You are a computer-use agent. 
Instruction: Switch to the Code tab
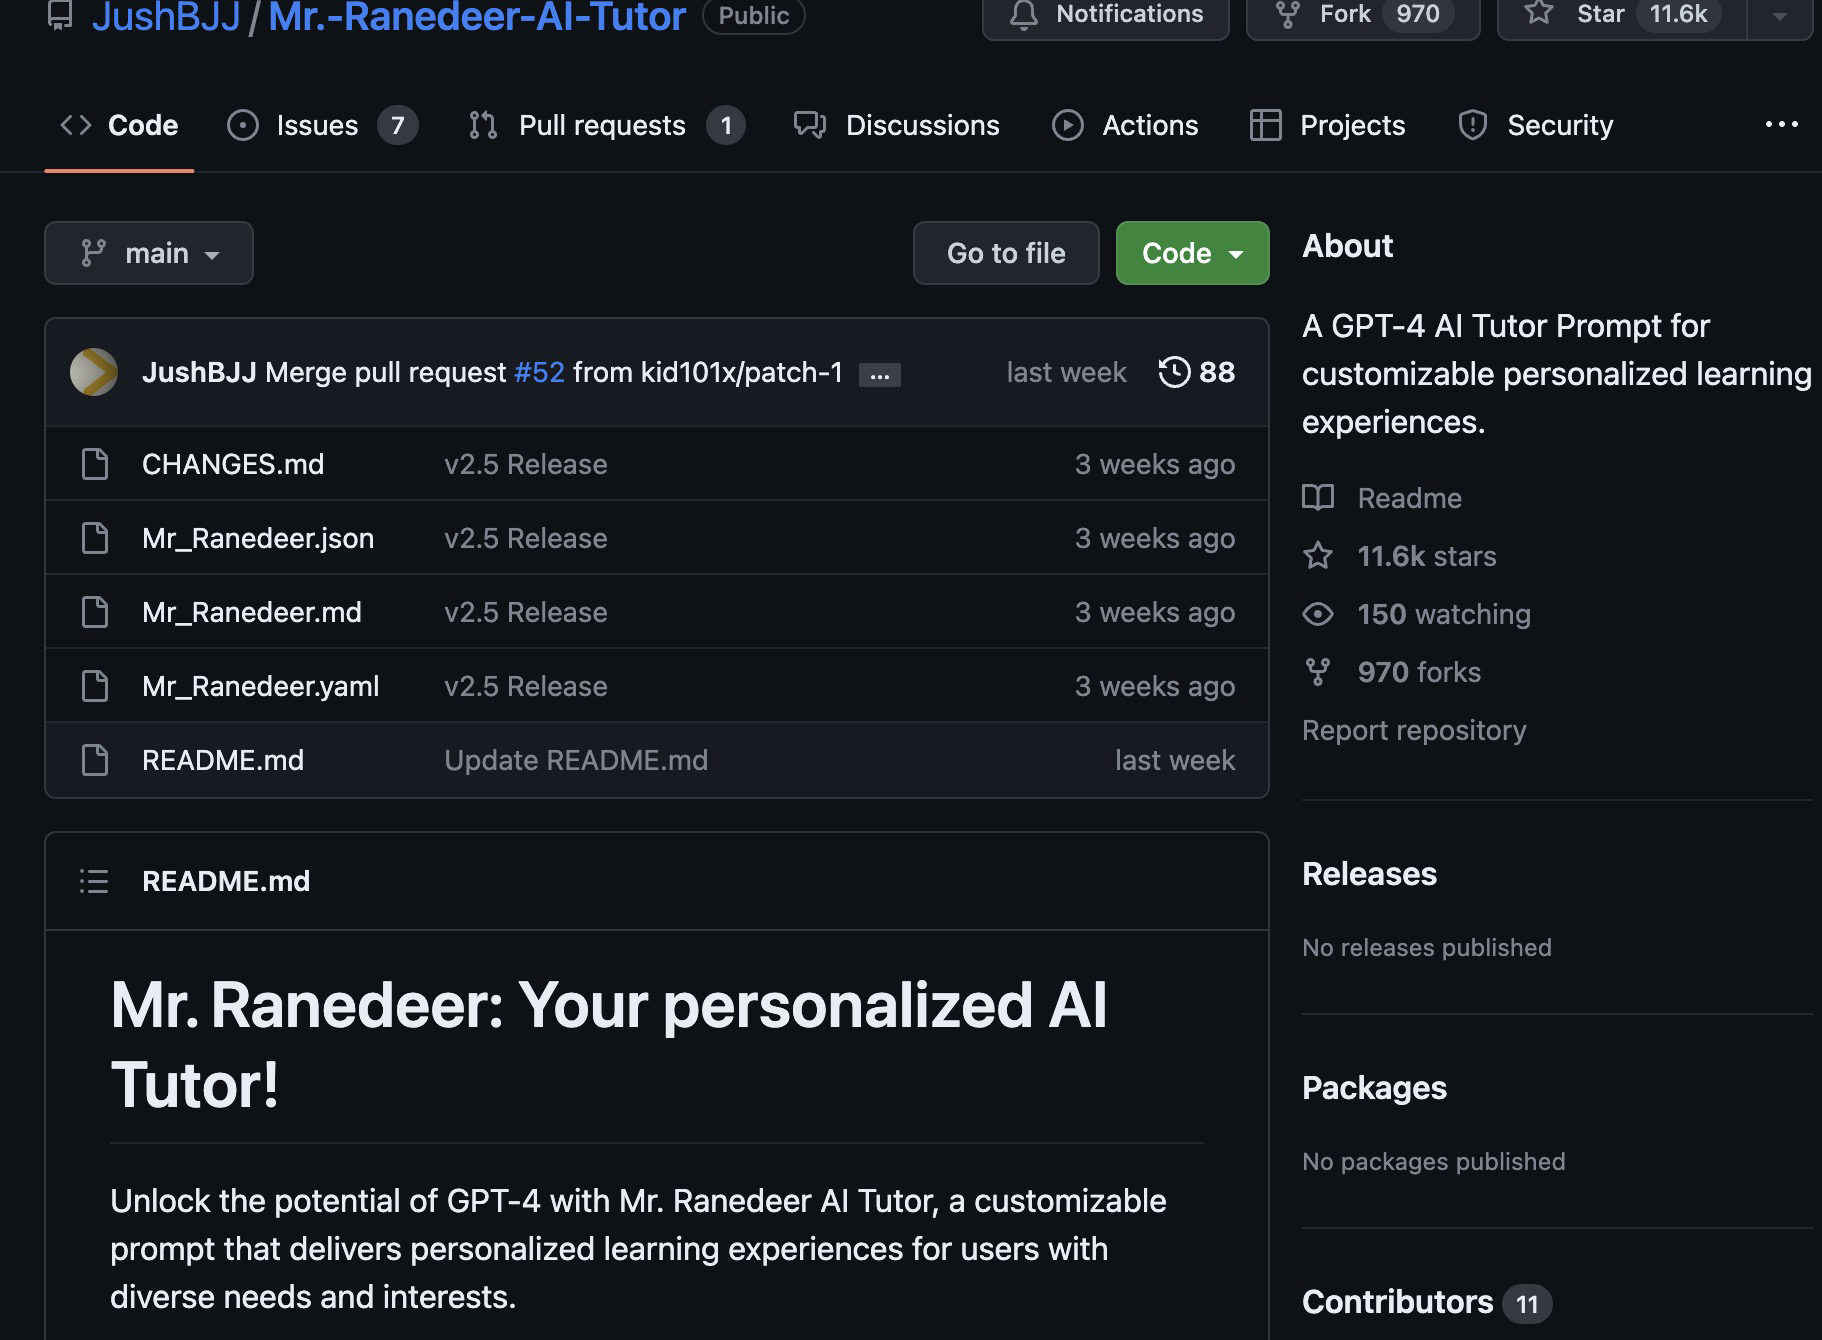[x=119, y=125]
